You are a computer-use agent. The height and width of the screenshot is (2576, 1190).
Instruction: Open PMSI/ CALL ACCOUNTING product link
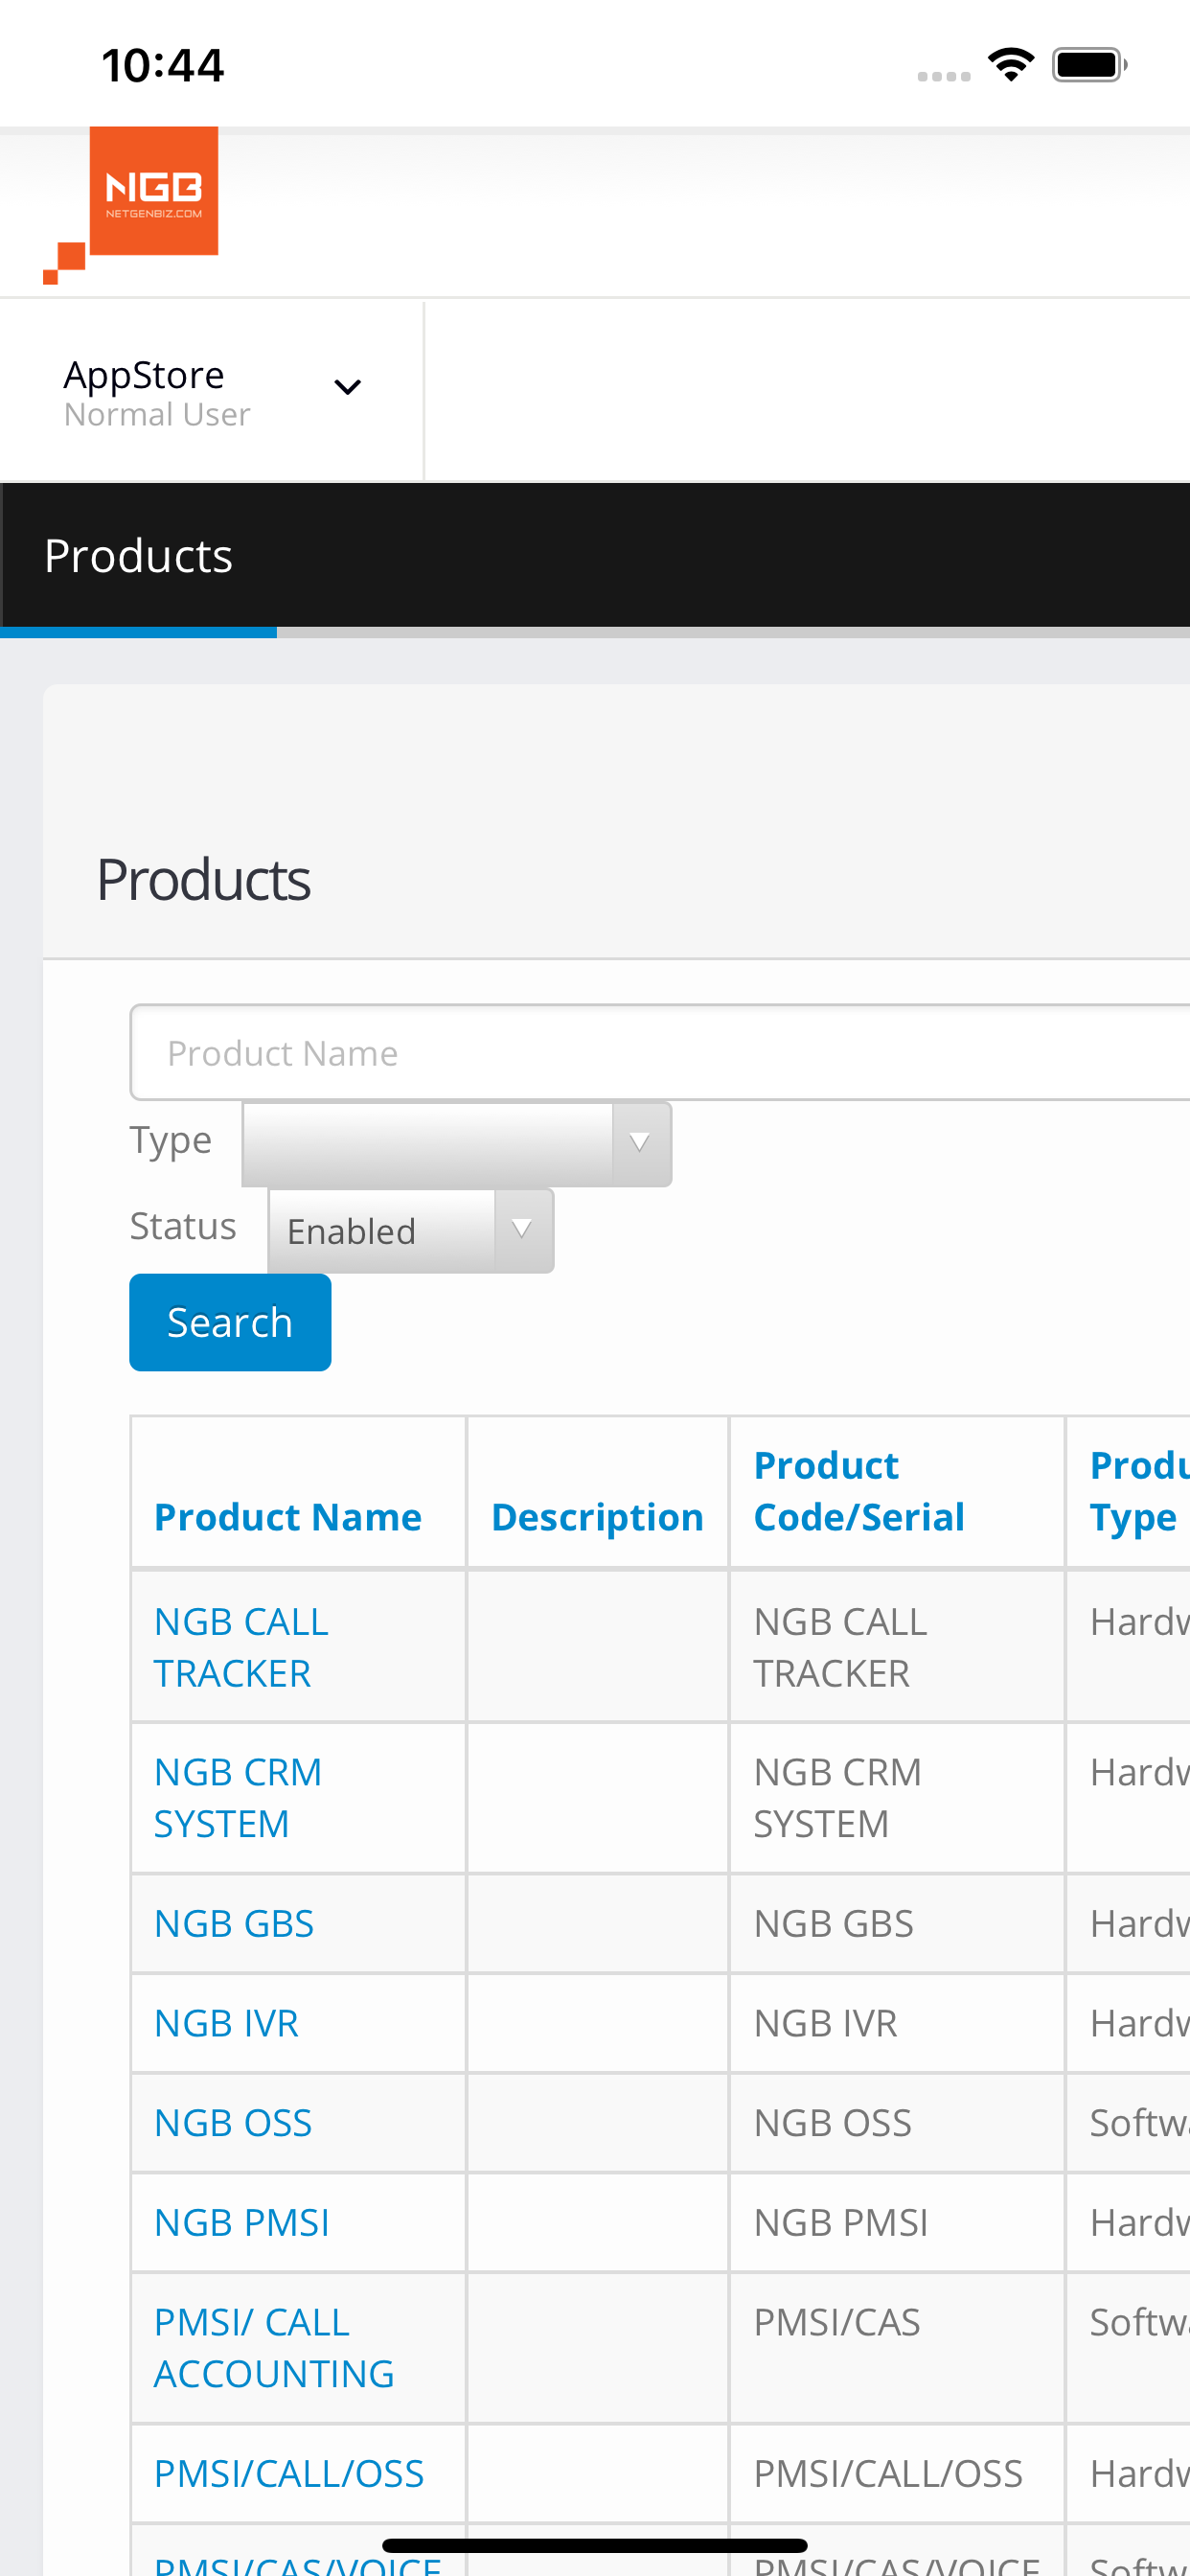point(274,2347)
